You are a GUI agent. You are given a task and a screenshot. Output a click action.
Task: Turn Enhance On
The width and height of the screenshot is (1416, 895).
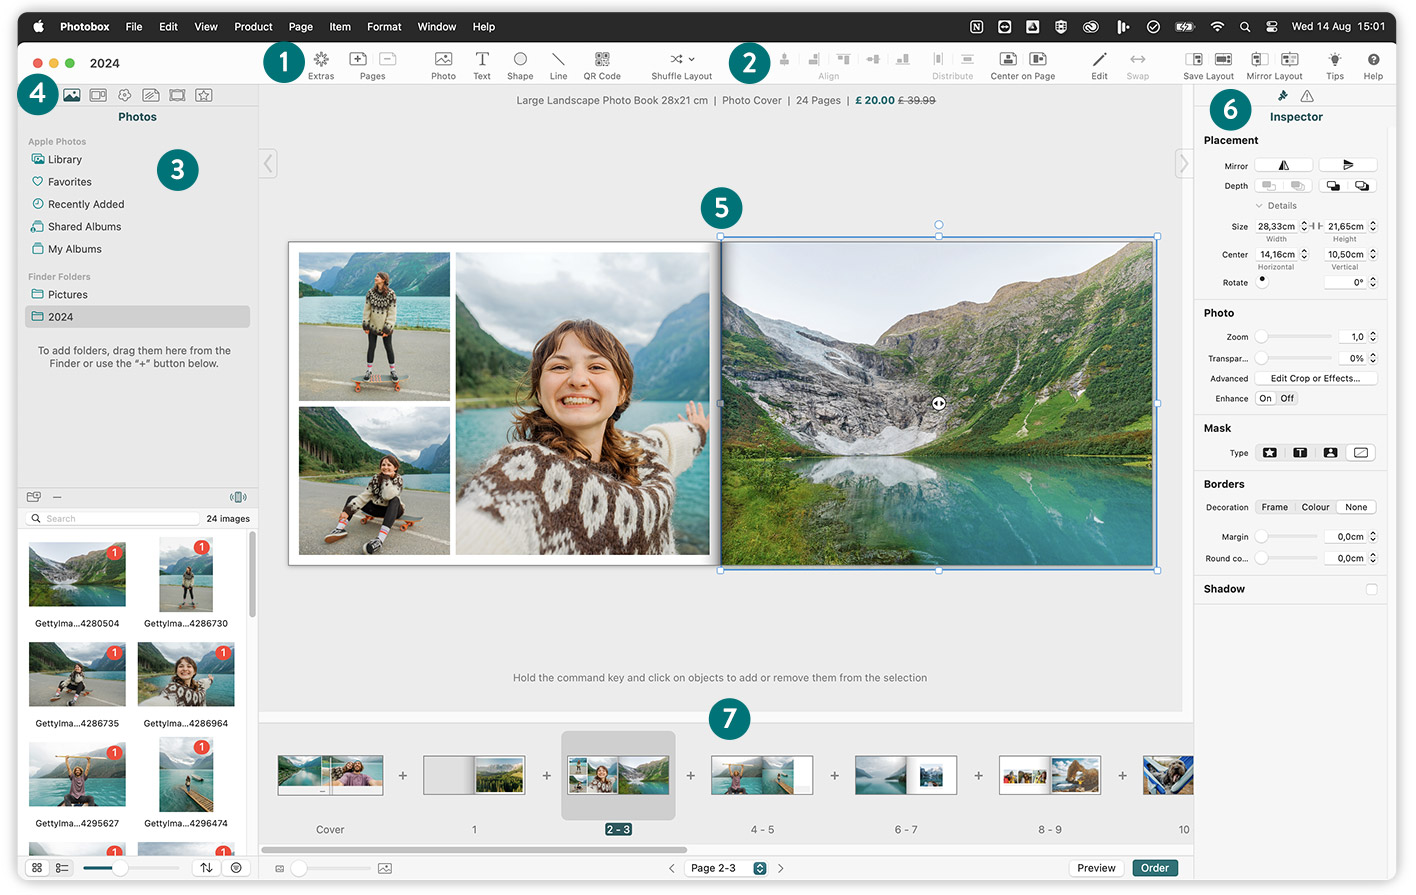coord(1265,398)
